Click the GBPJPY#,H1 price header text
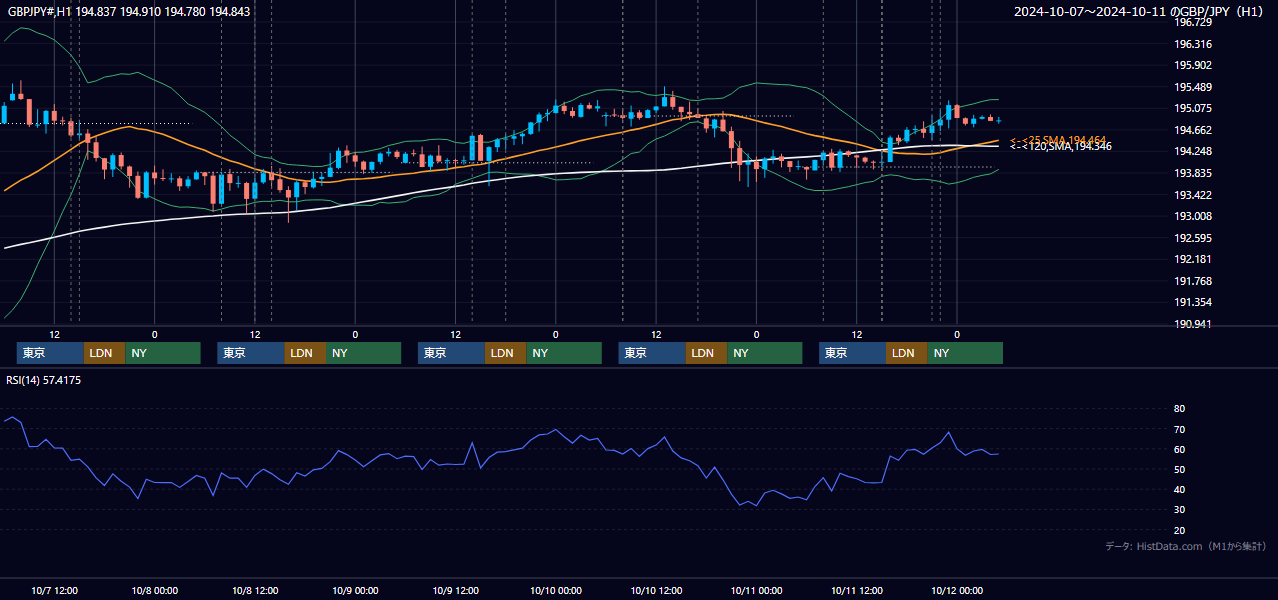 (x=129, y=12)
